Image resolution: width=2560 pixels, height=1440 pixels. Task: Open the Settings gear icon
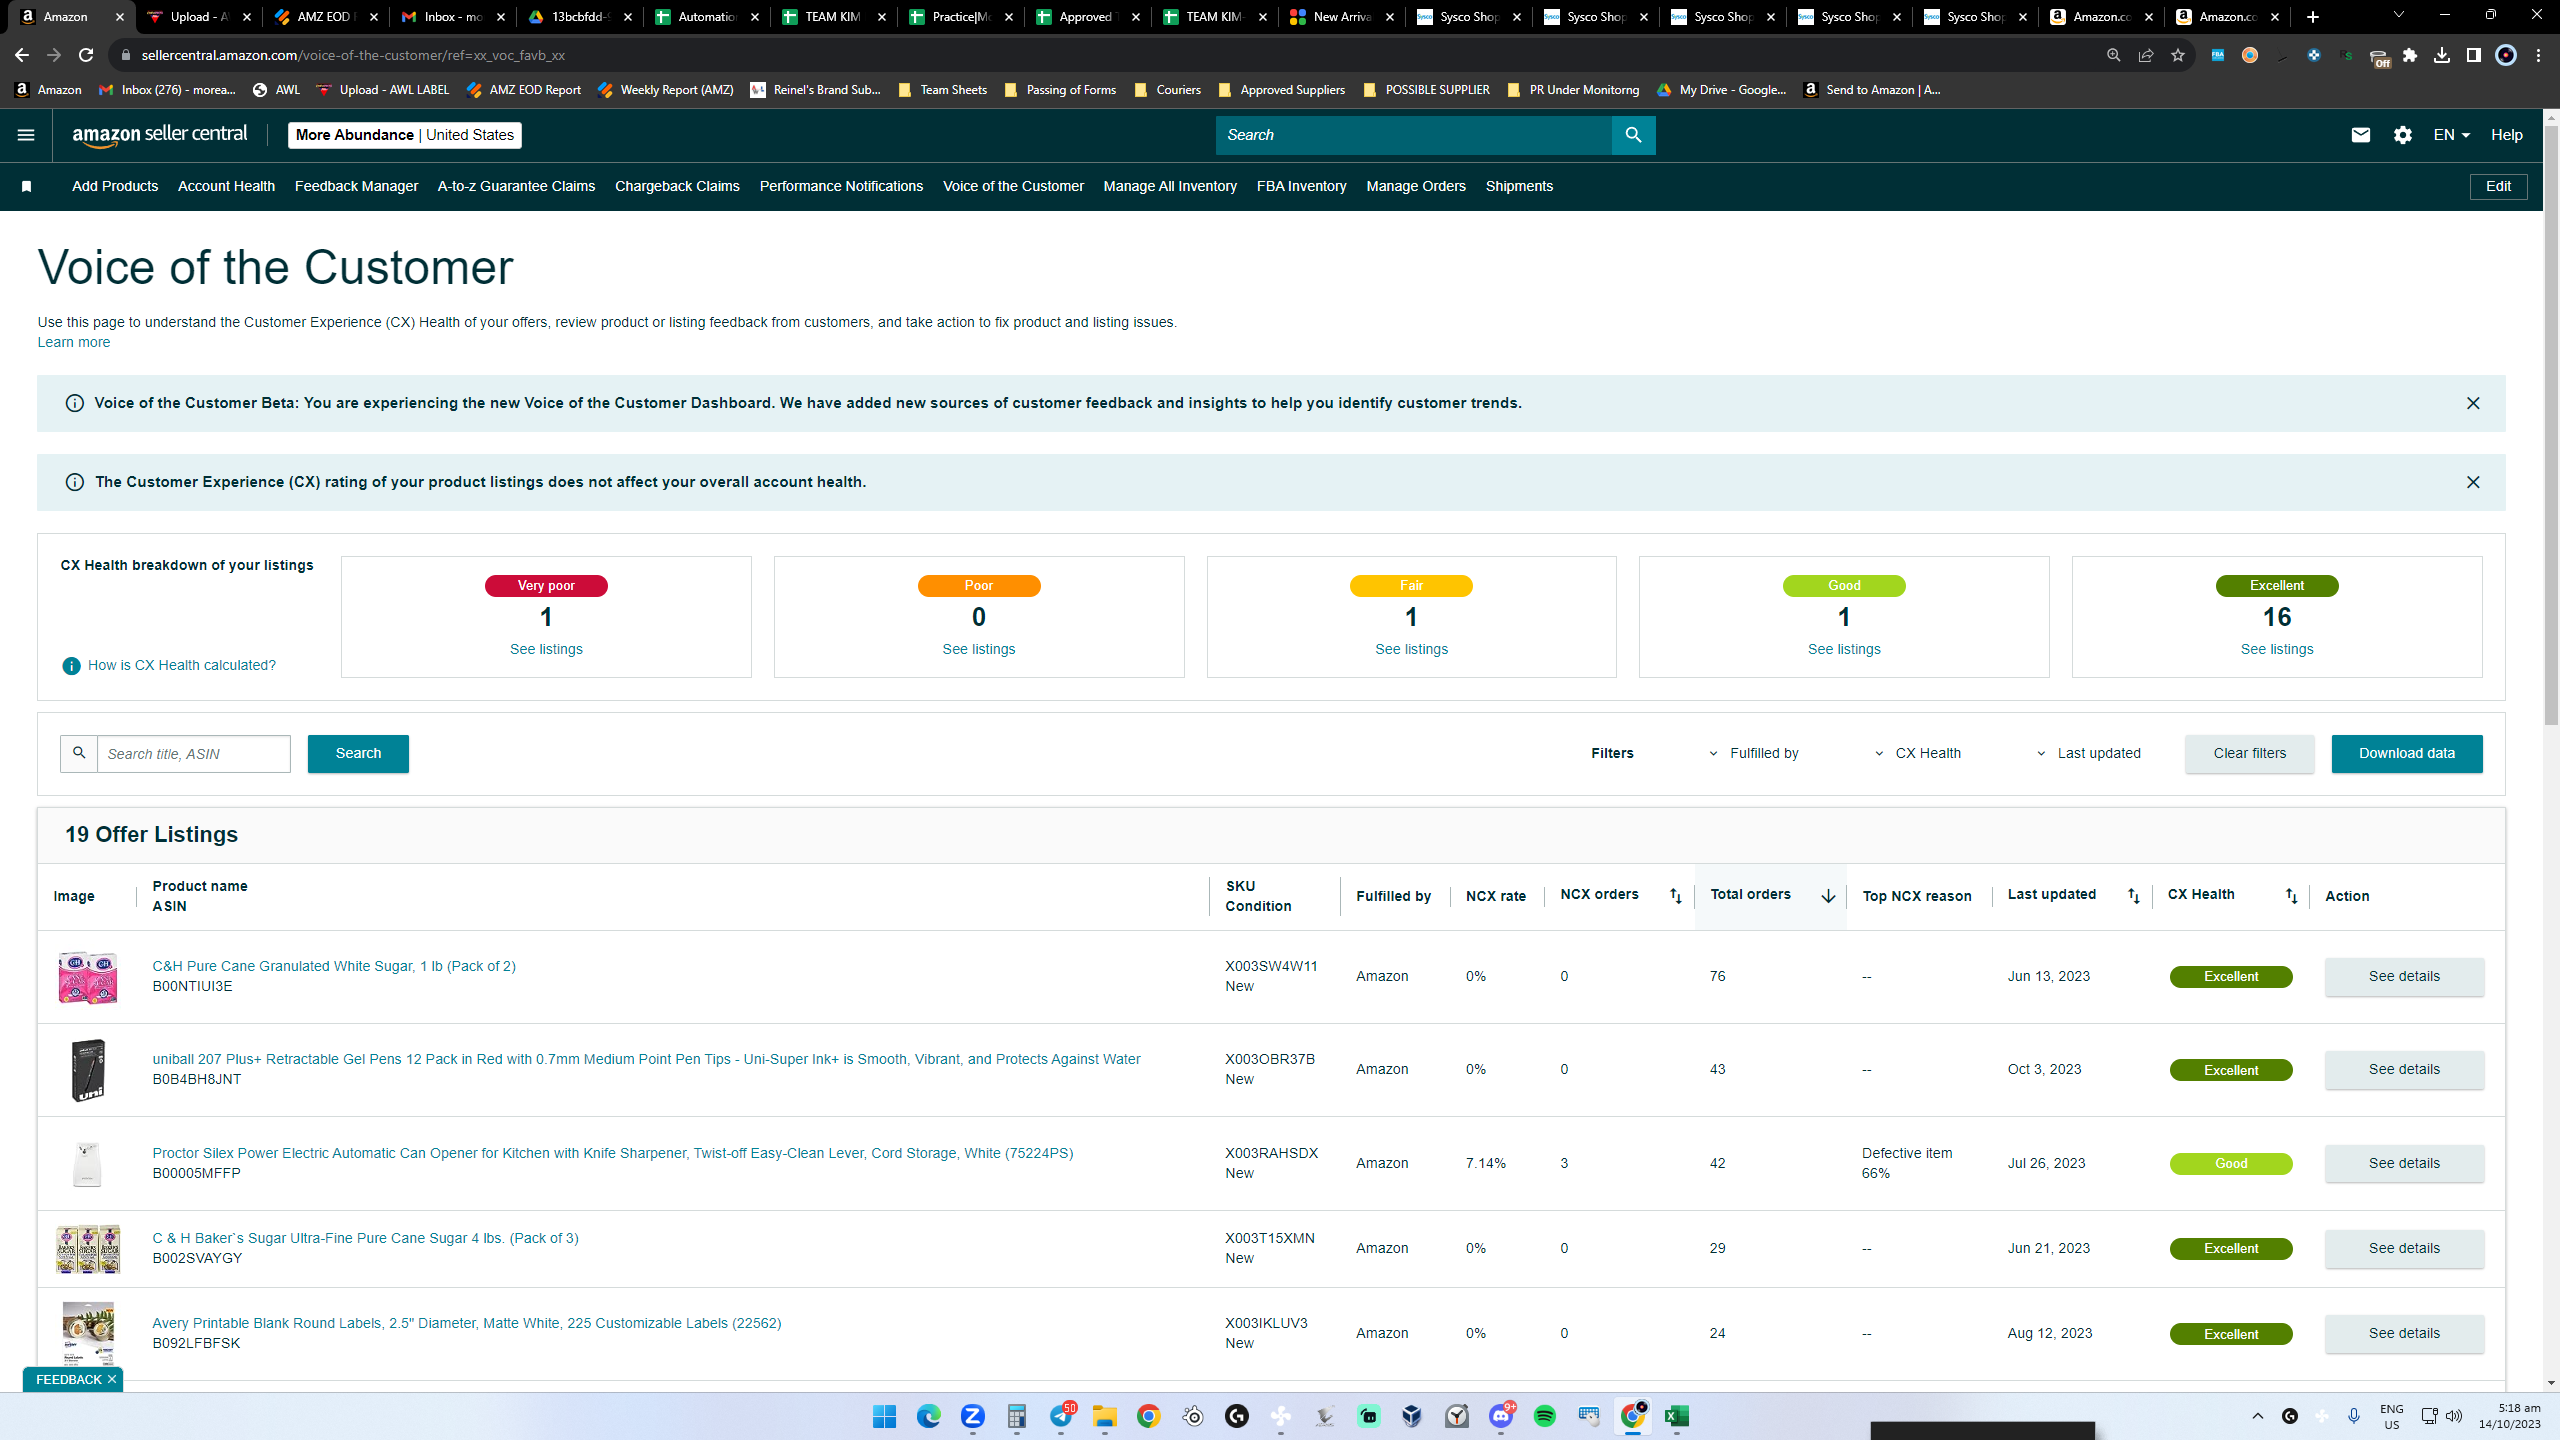tap(2403, 135)
